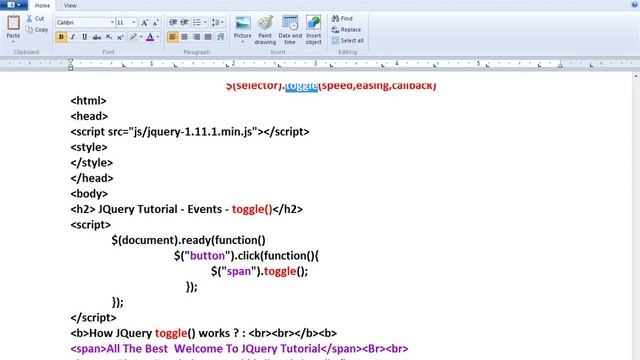640x360 pixels.
Task: Center align the text
Action: [184, 37]
